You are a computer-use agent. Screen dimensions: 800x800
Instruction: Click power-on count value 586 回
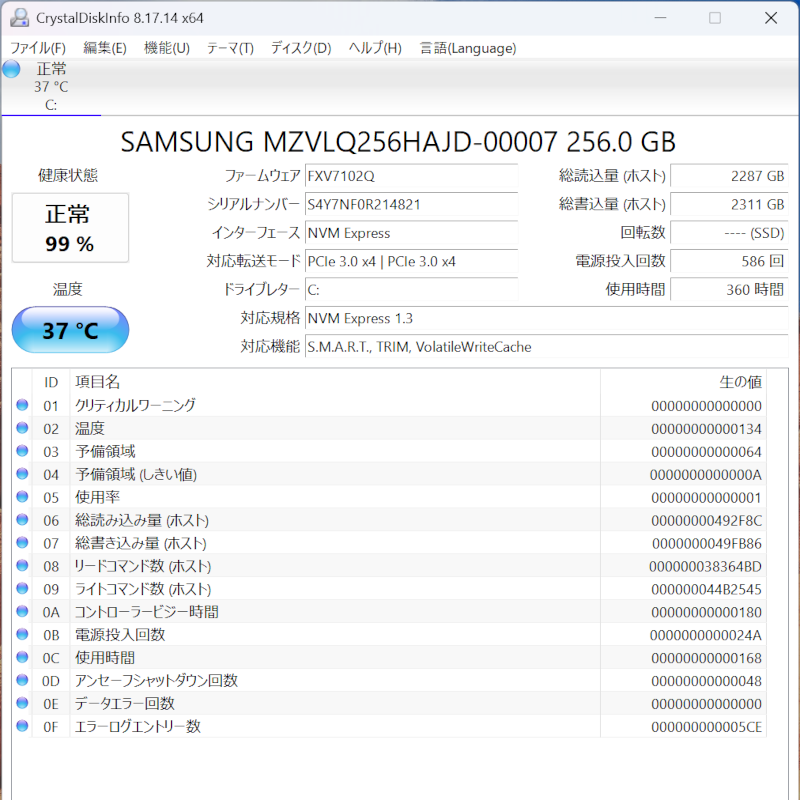pos(729,262)
